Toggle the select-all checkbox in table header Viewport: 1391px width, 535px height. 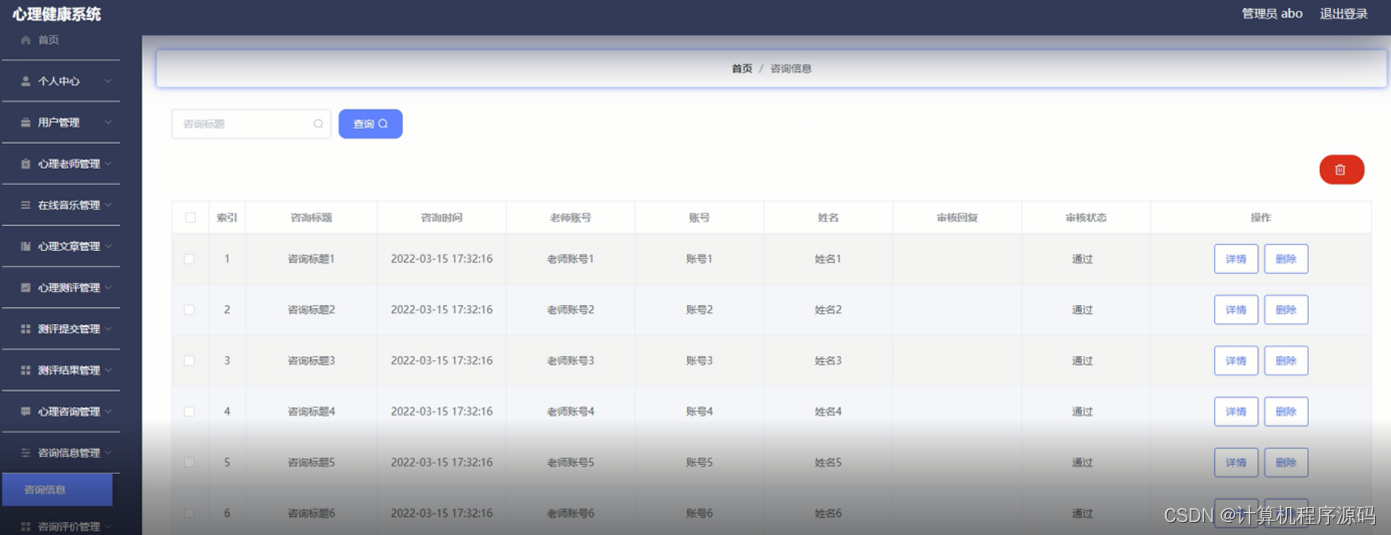(x=190, y=217)
